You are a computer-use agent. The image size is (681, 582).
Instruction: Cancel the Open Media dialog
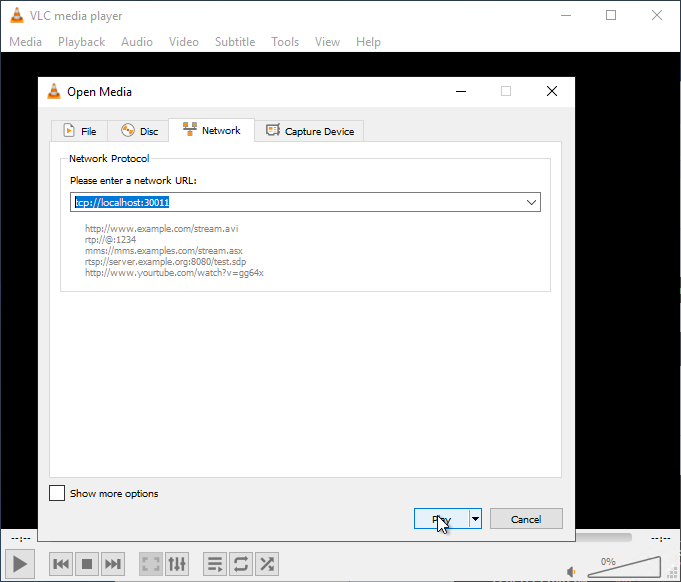click(526, 519)
